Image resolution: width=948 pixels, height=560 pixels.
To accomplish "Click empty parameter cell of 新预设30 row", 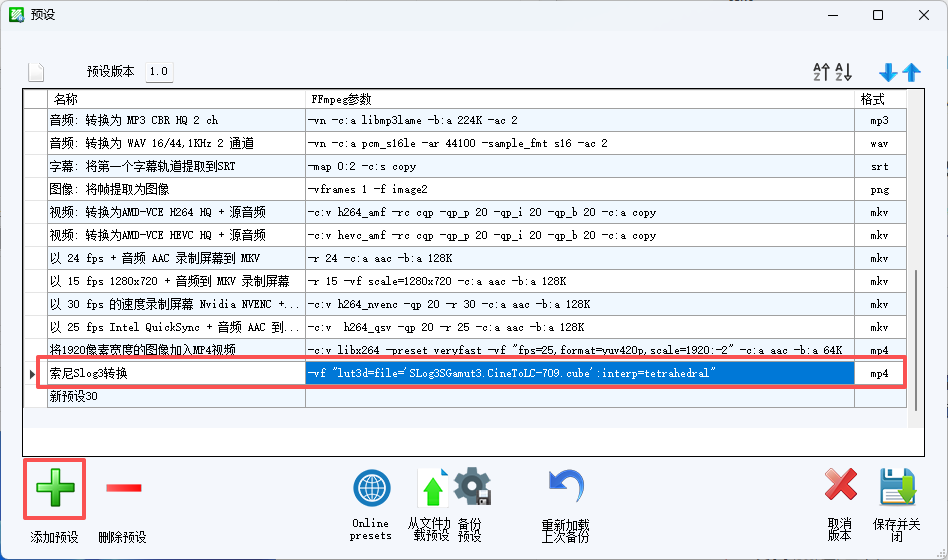I will coord(580,396).
